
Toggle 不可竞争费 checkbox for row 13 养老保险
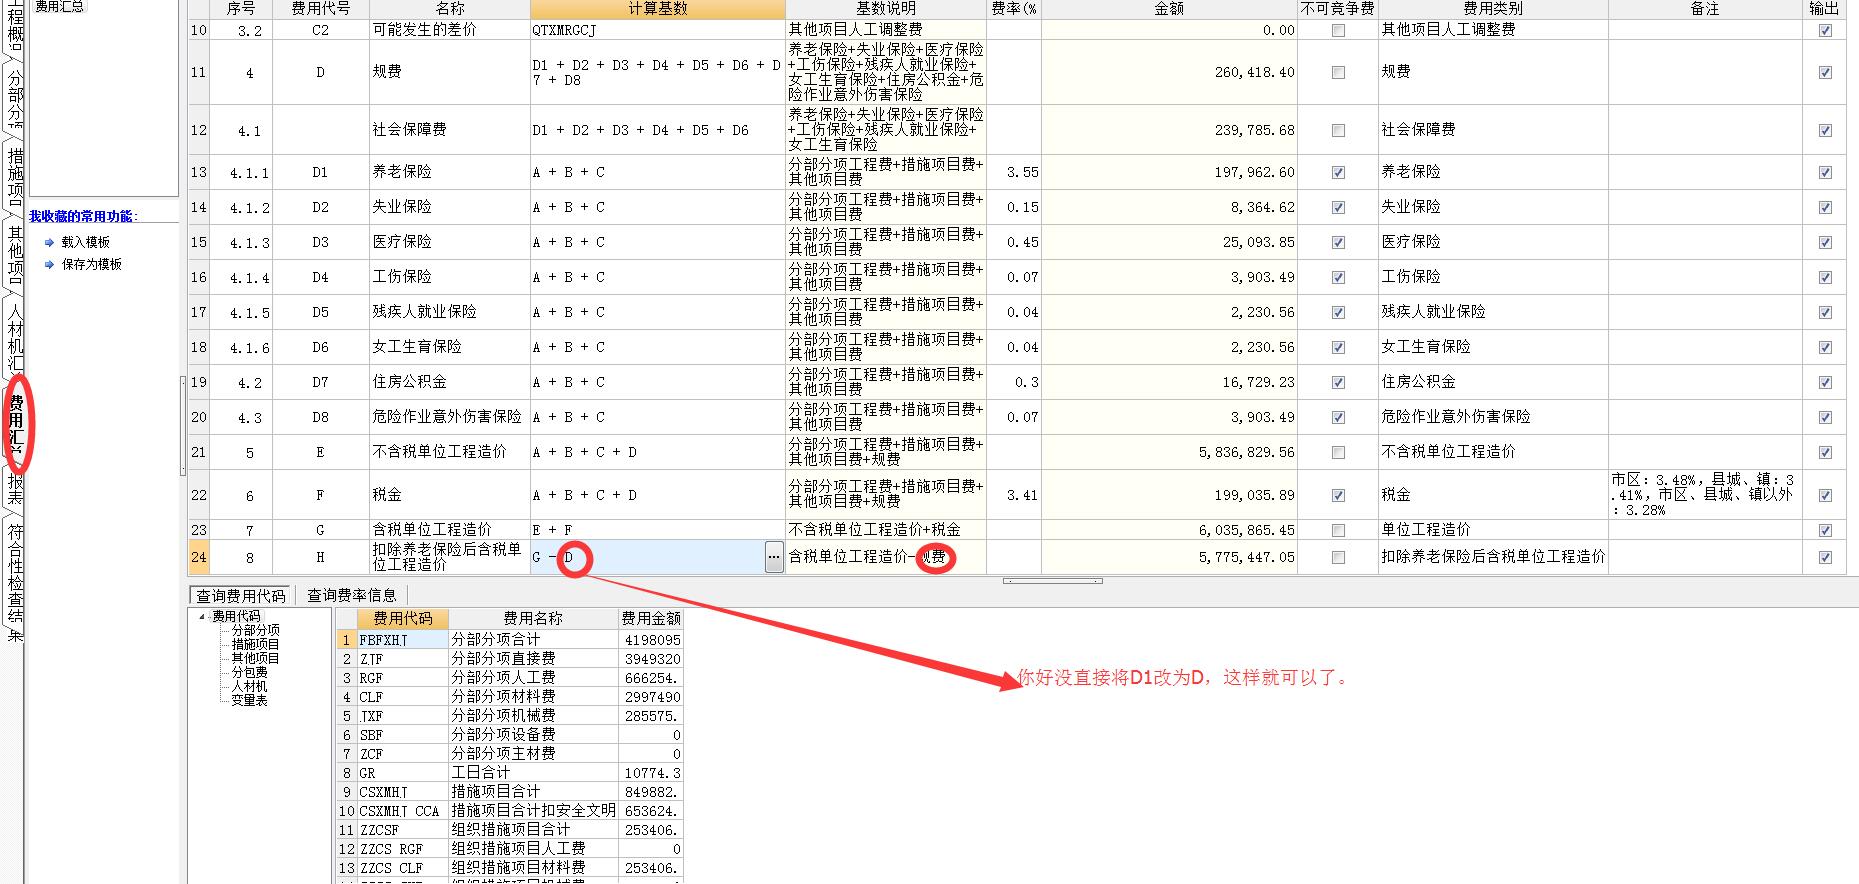(x=1338, y=172)
